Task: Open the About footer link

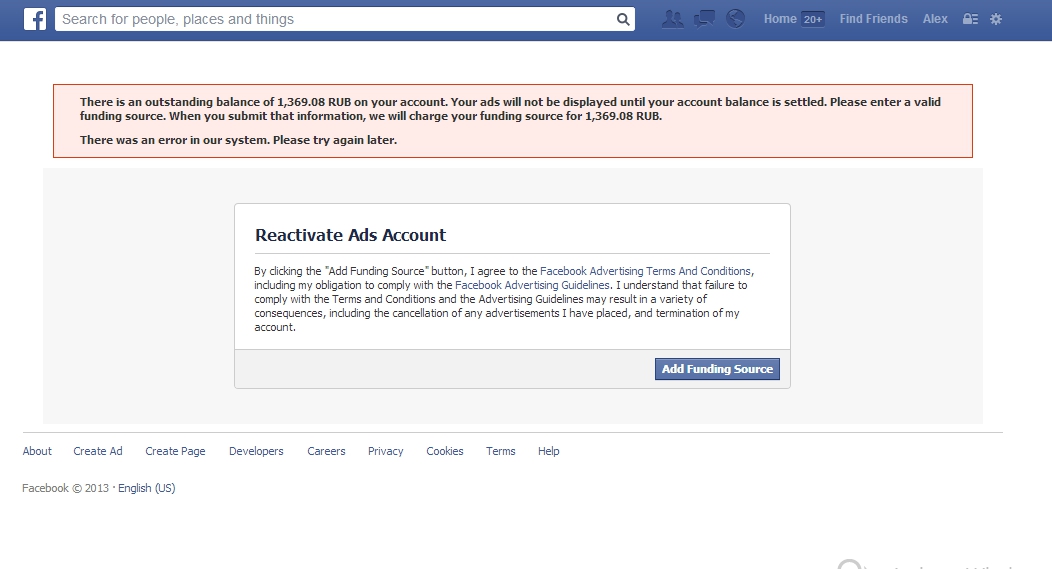Action: coord(37,451)
